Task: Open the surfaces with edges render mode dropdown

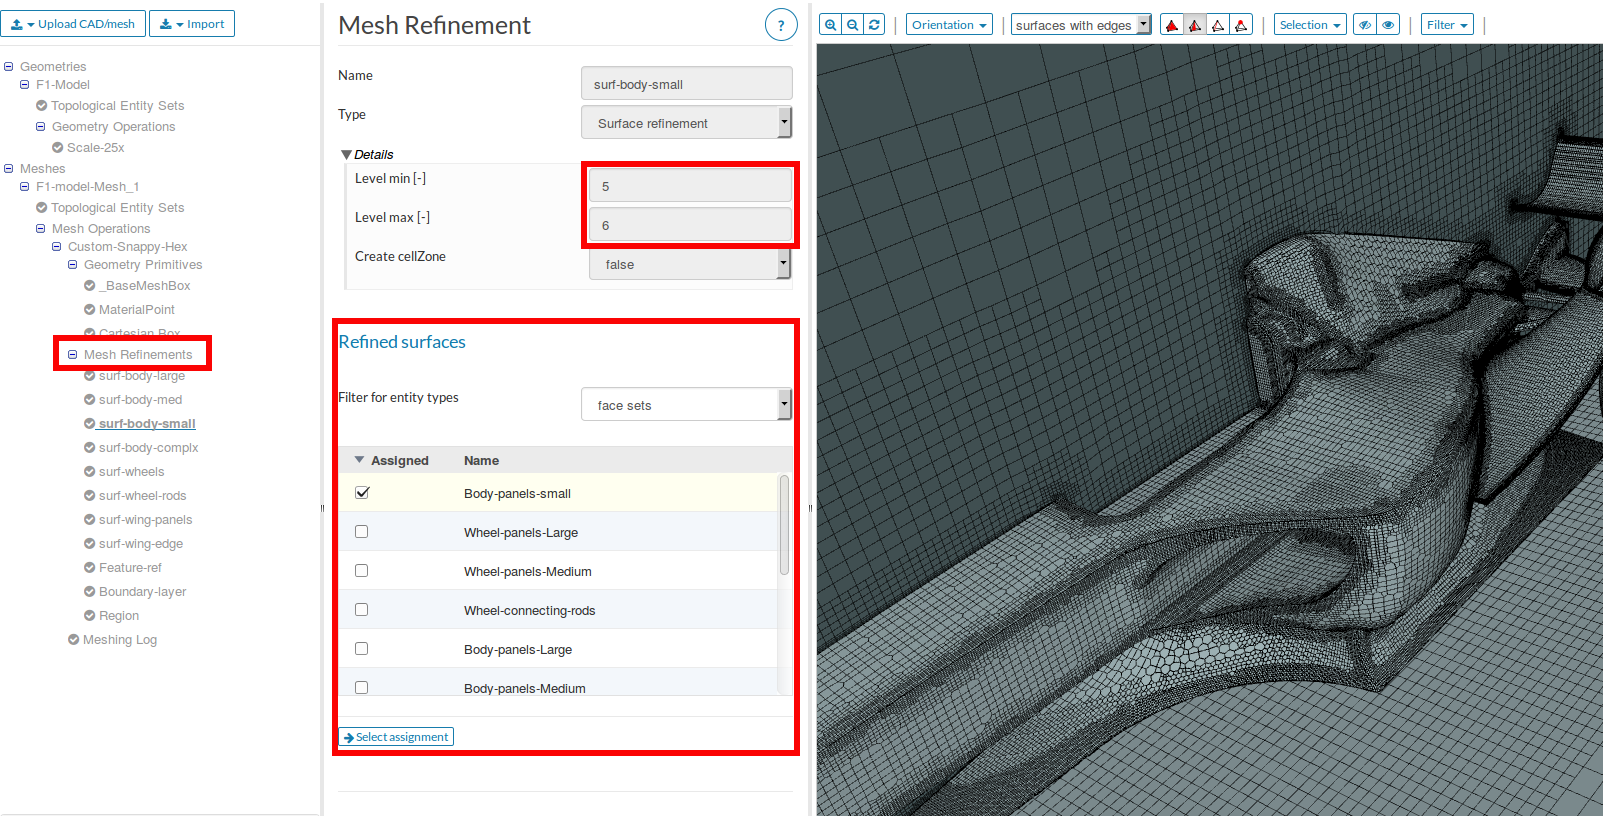Action: click(x=1081, y=25)
